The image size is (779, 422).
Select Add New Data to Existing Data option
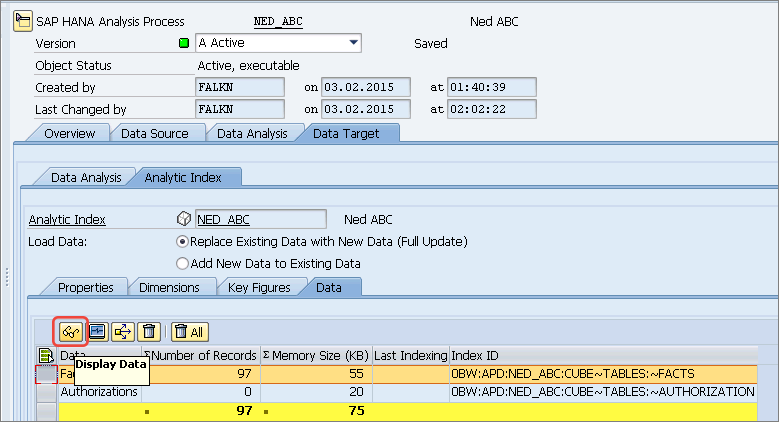point(182,263)
